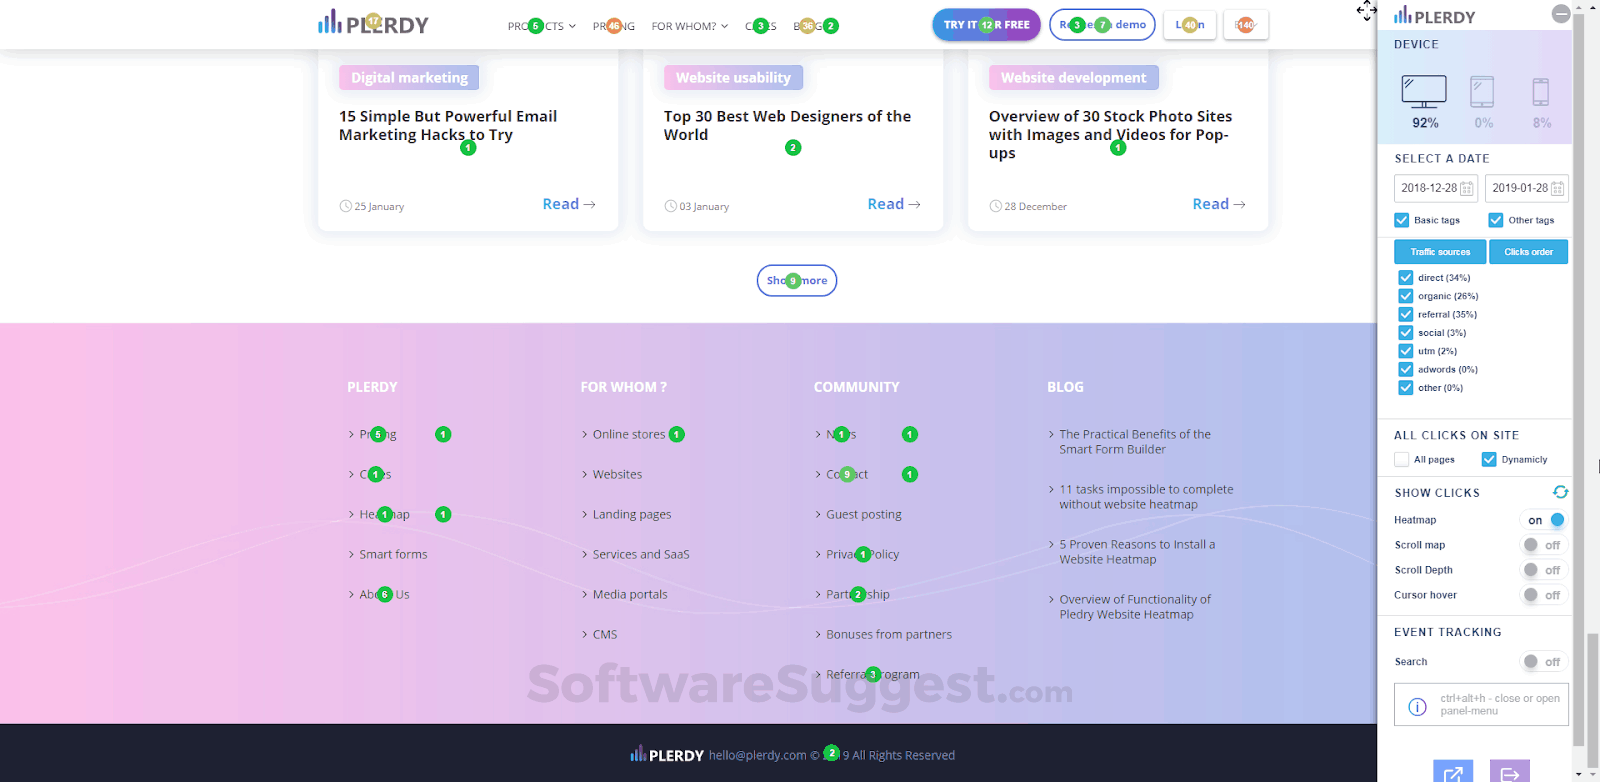Screen dimensions: 1600x782
Task: Open the external link icon at panel bottom
Action: tap(1453, 771)
